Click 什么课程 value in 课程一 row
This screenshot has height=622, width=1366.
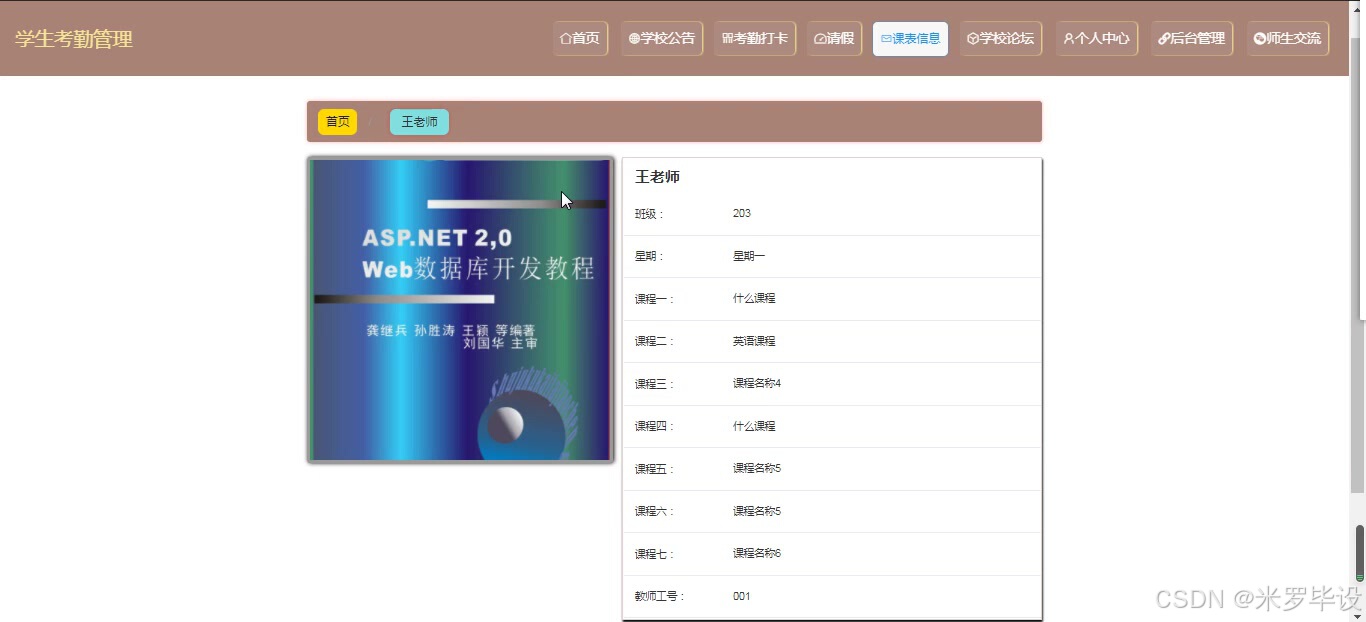[754, 299]
